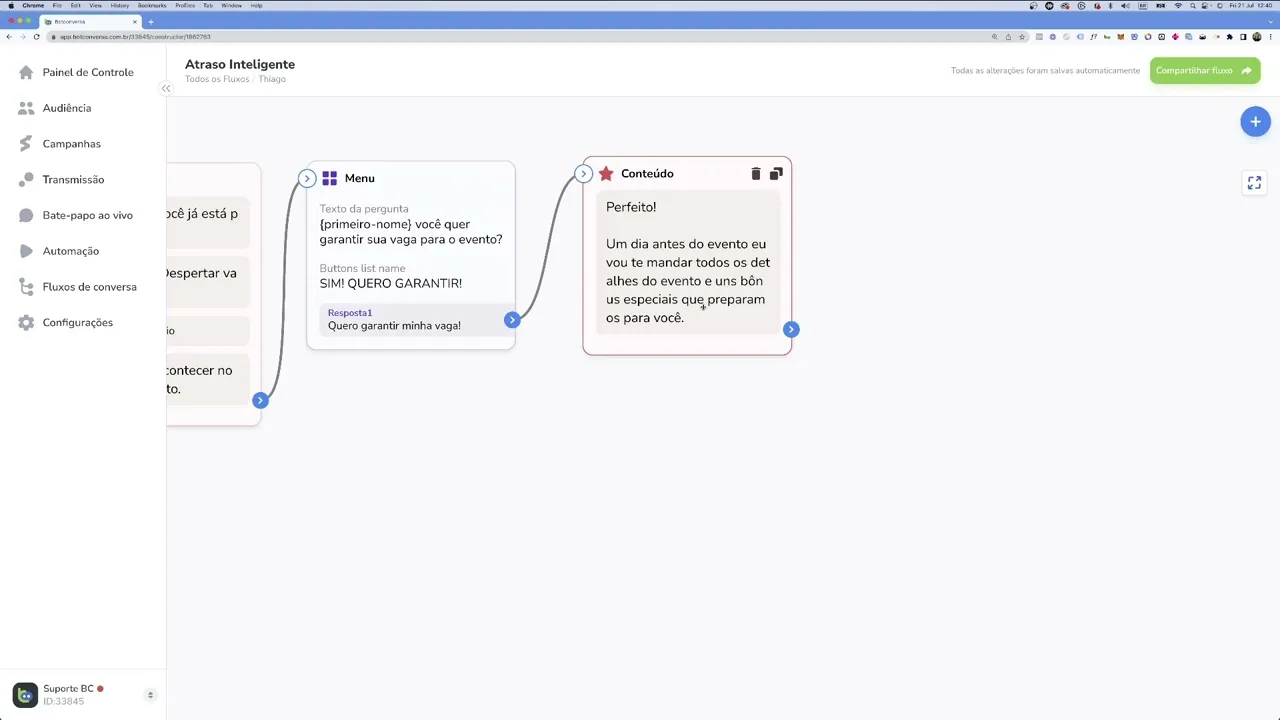Open a new Chrome tab
This screenshot has height=720, width=1280.
pos(151,22)
